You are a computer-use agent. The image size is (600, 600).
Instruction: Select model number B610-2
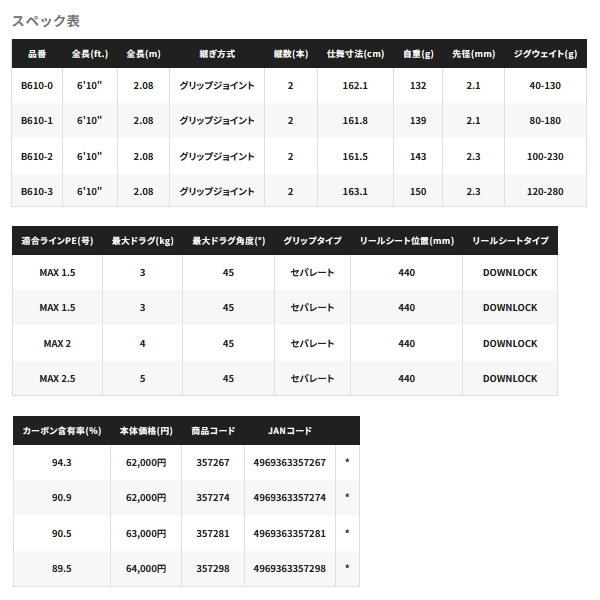pos(37,157)
